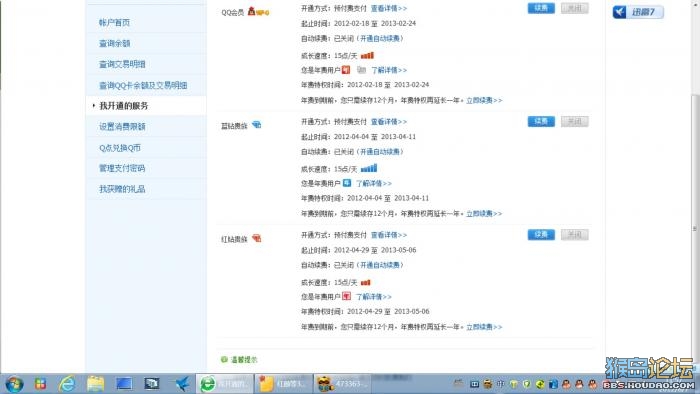Viewport: 700px width, 394px height.
Task: Click the 蓝钻贵族 blue diamond icon
Action: point(256,125)
